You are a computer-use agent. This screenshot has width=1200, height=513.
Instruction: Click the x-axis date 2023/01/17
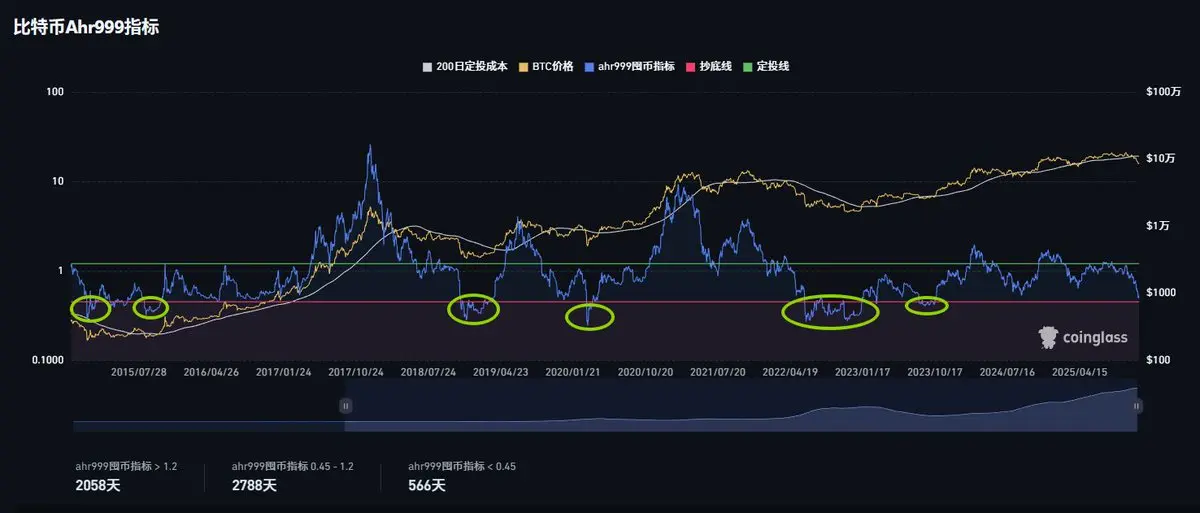[862, 371]
